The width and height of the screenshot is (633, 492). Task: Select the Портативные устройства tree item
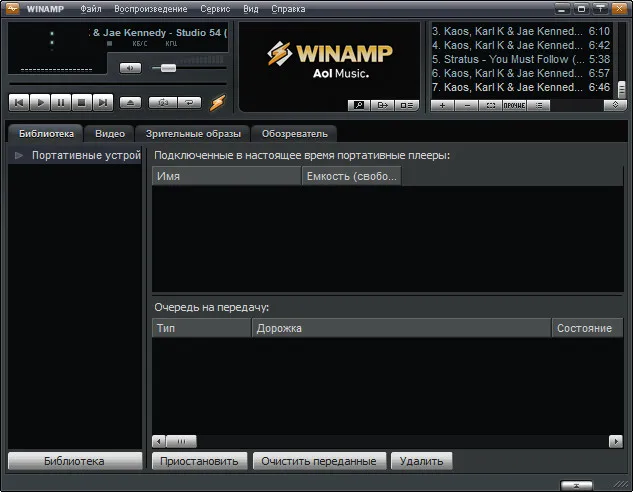click(75, 155)
